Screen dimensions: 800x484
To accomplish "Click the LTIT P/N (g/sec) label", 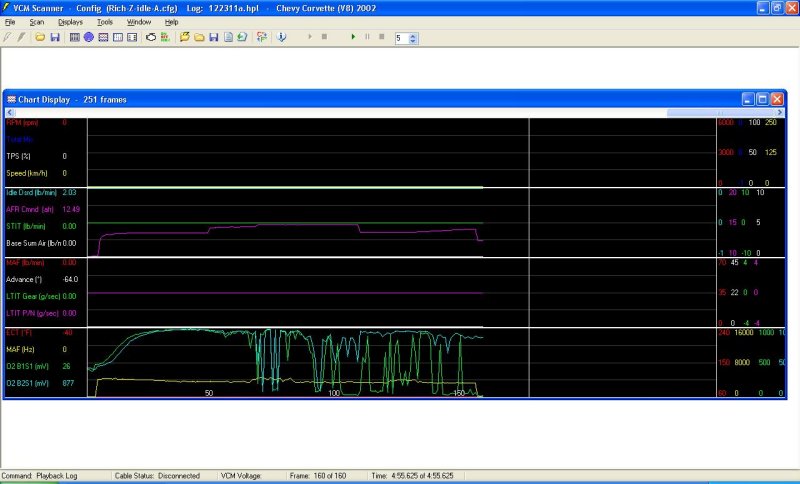I will coord(32,313).
